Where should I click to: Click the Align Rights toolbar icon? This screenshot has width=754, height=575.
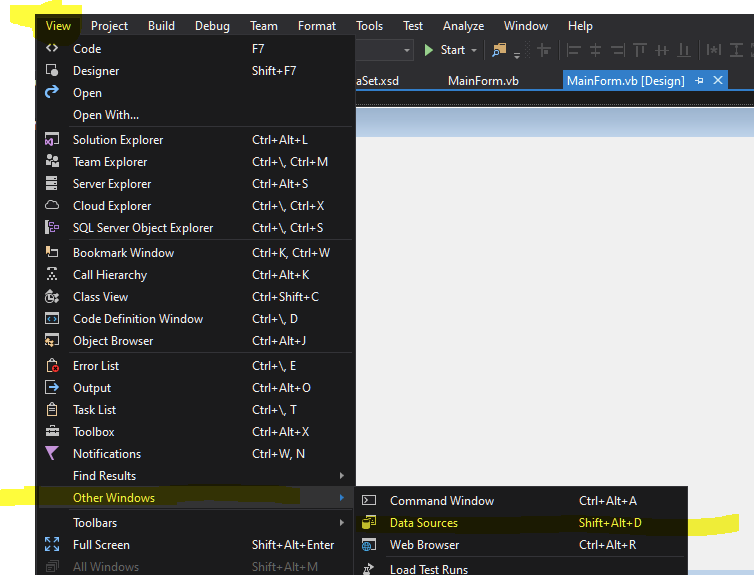coord(618,50)
